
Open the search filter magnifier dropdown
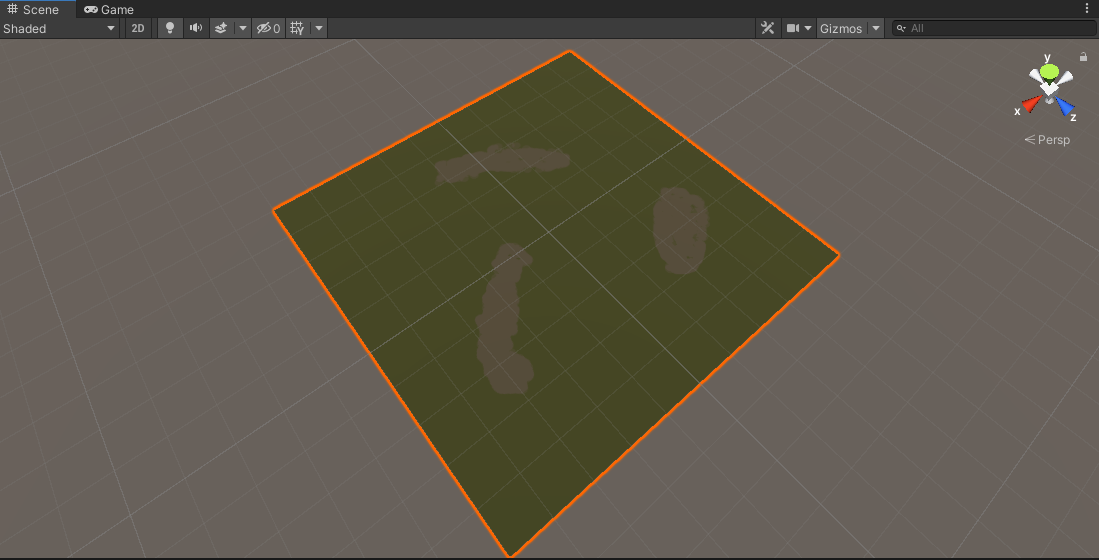tap(901, 28)
